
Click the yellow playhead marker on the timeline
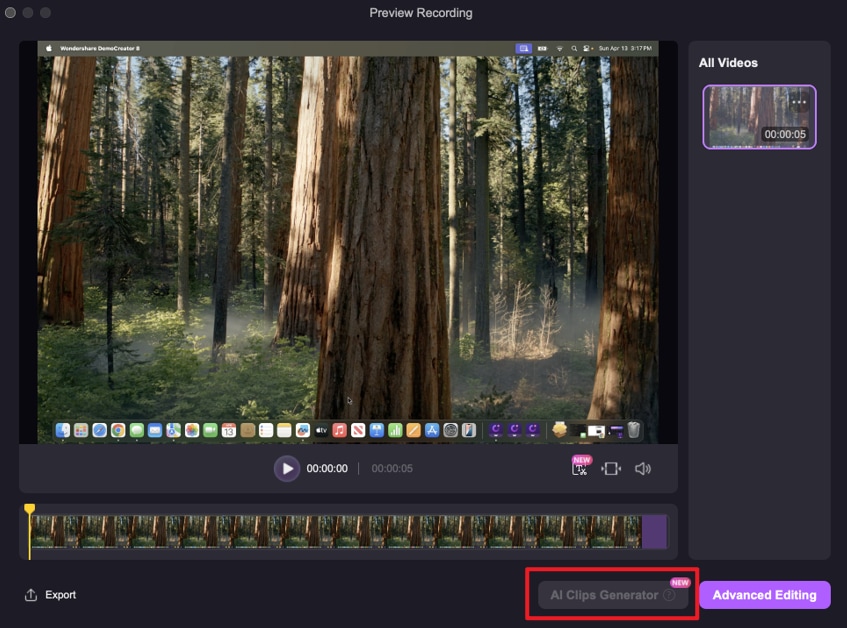[30, 509]
